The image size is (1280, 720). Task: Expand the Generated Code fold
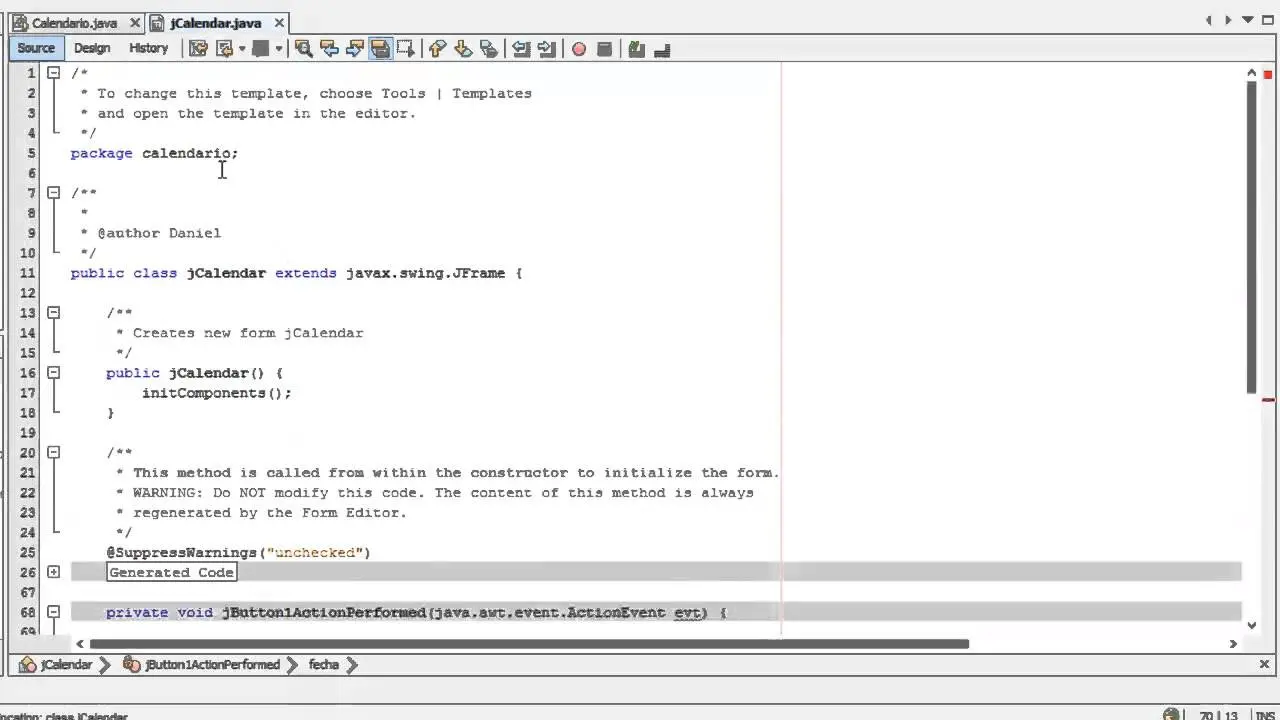pos(53,572)
